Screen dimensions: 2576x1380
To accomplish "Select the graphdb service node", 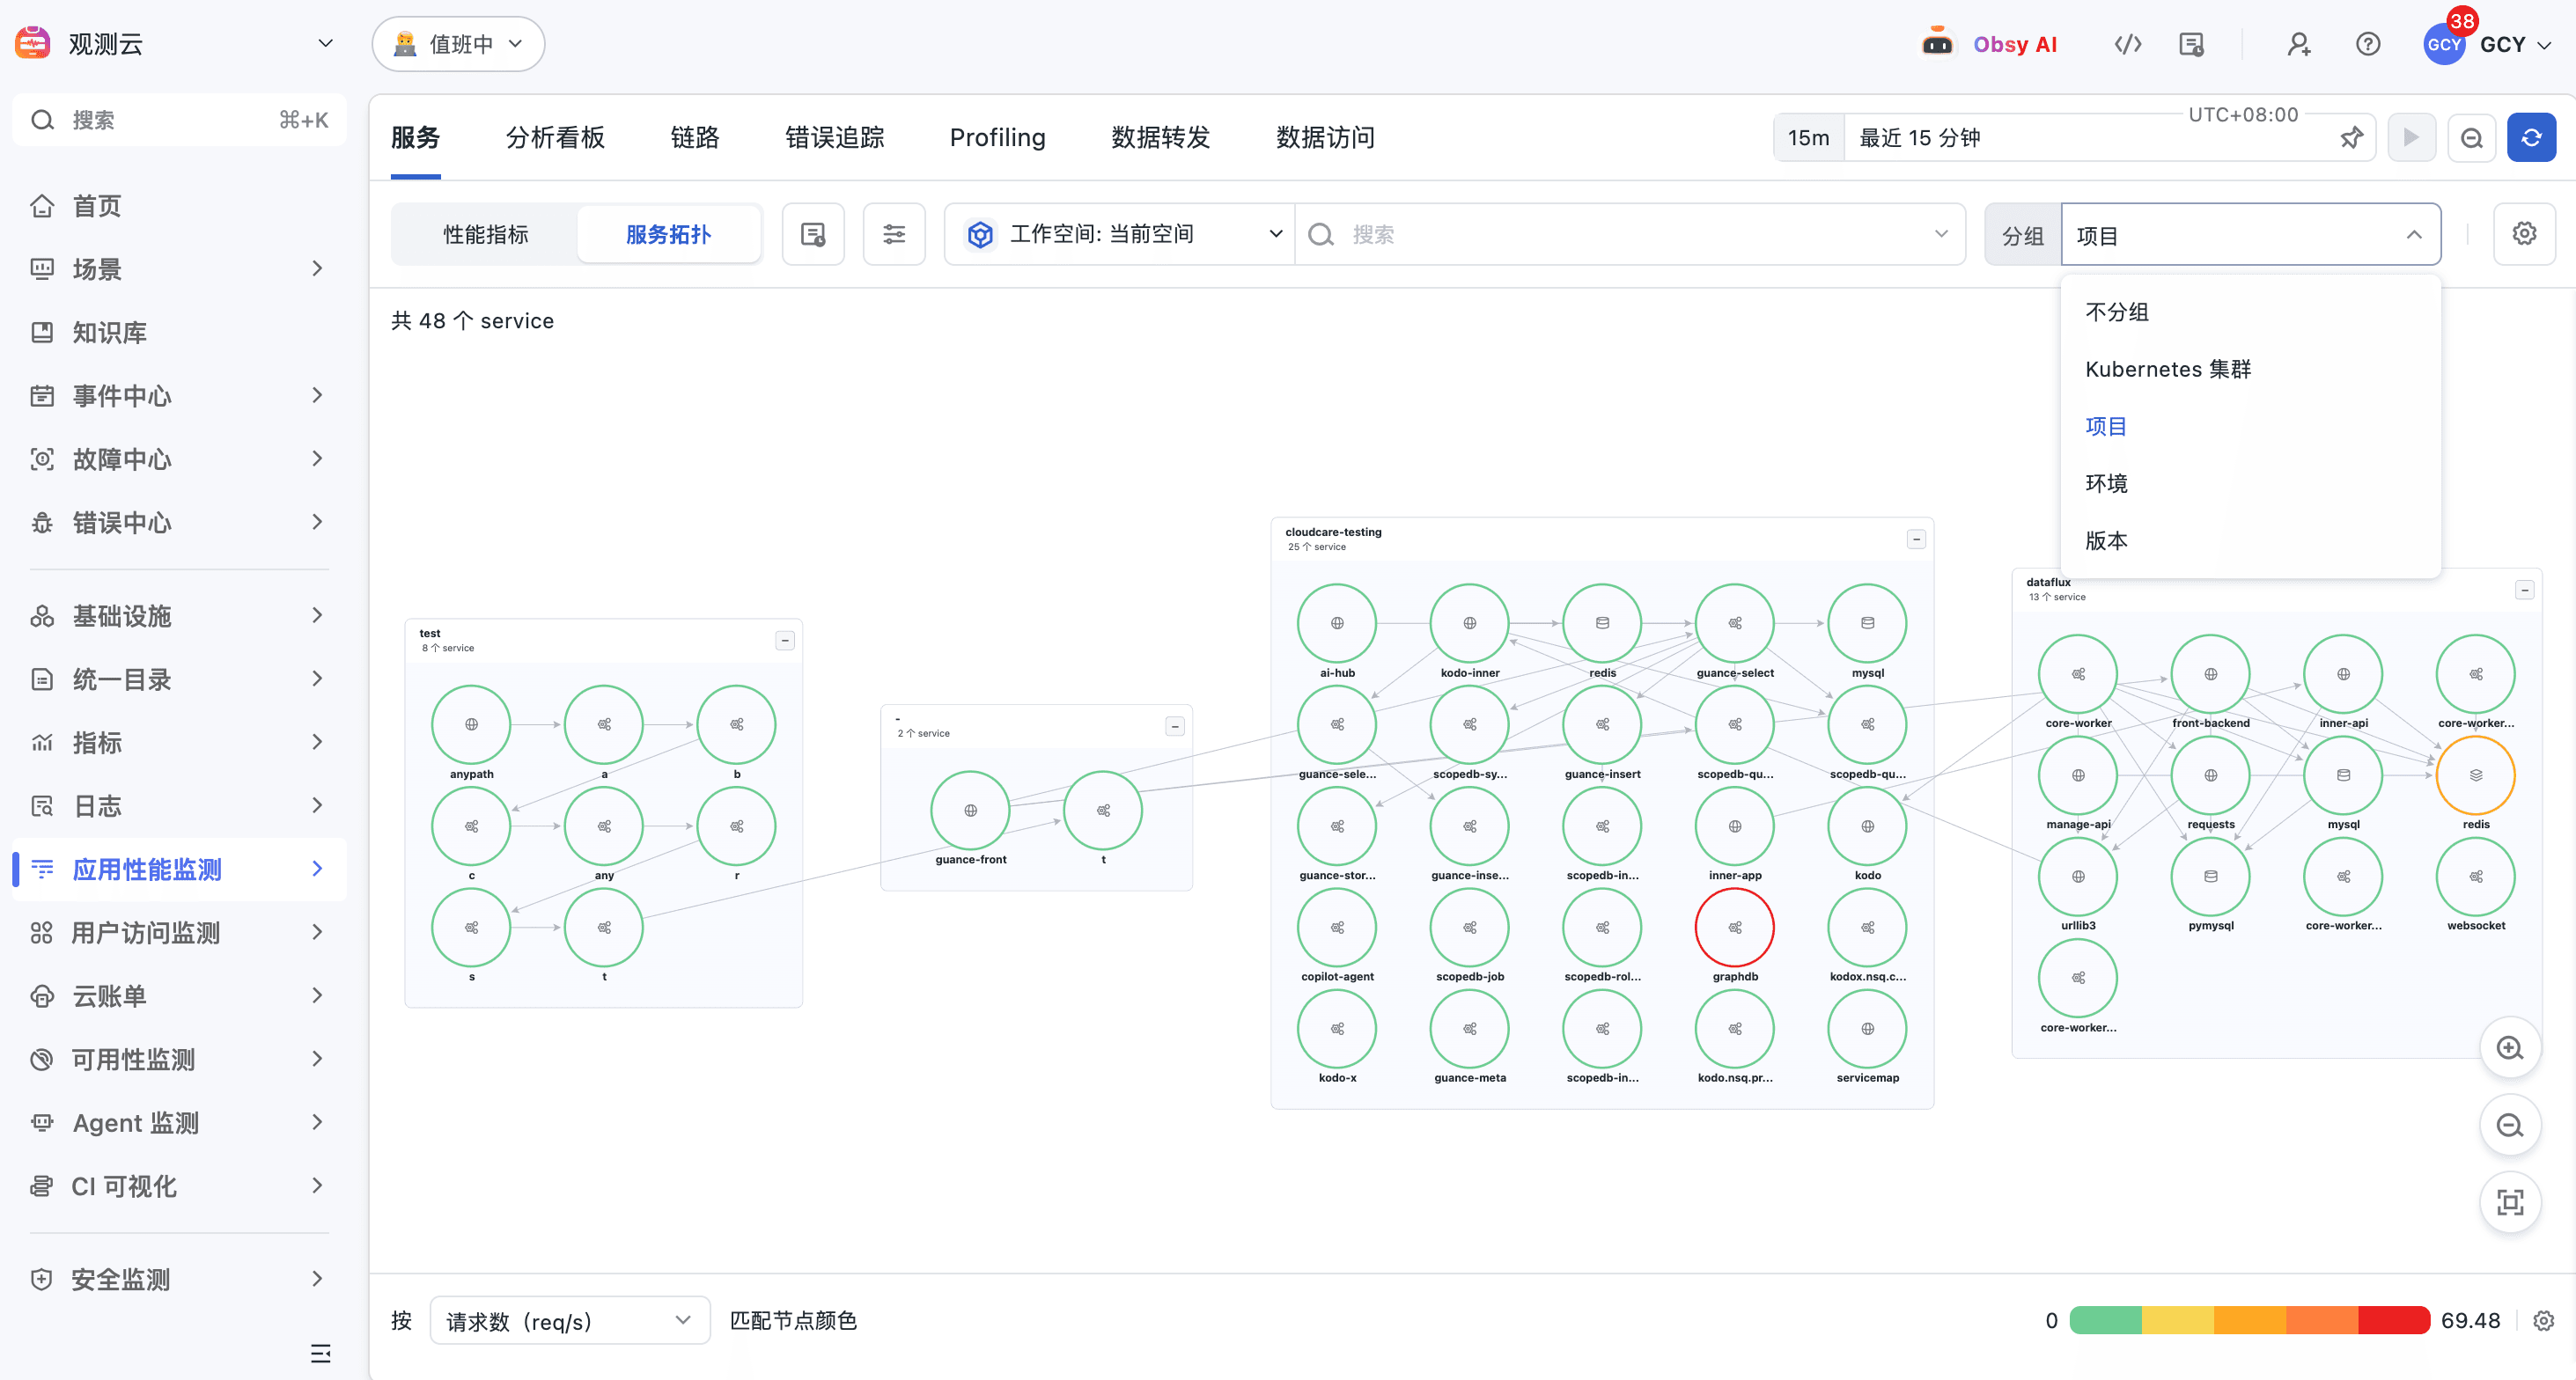I will click(1734, 927).
